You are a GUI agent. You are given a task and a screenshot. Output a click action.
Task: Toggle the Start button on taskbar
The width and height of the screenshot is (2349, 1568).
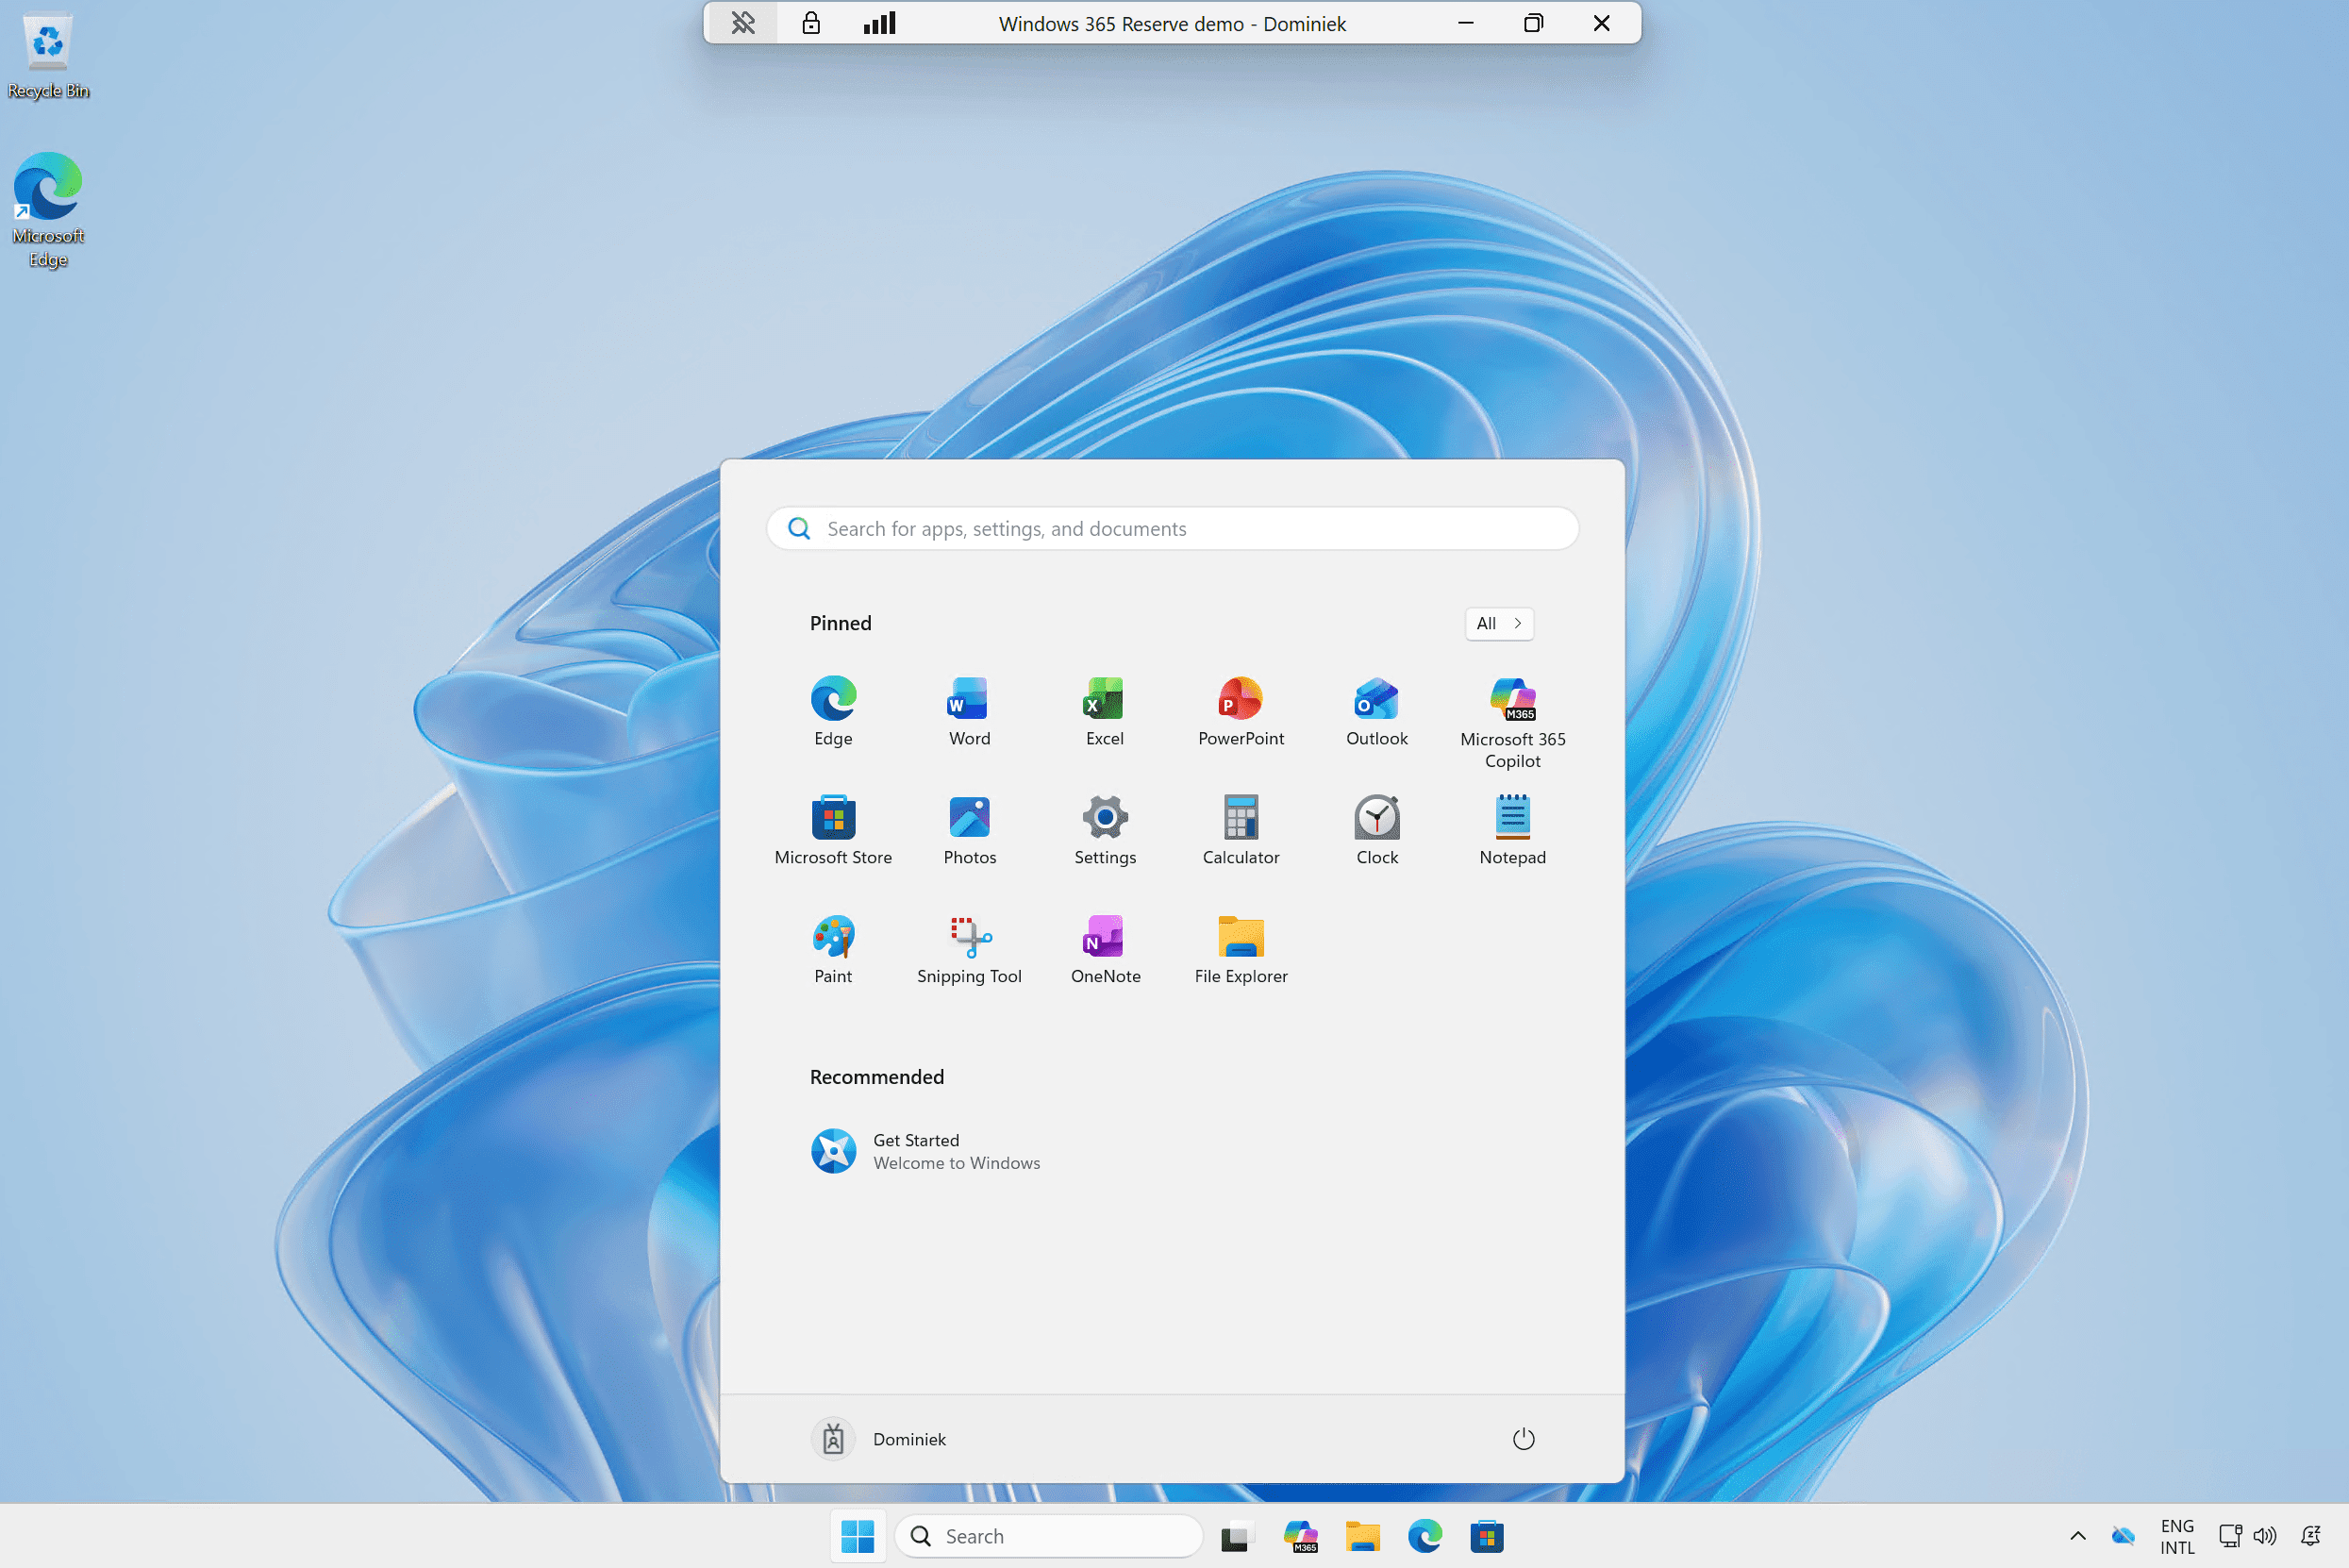[x=857, y=1536]
